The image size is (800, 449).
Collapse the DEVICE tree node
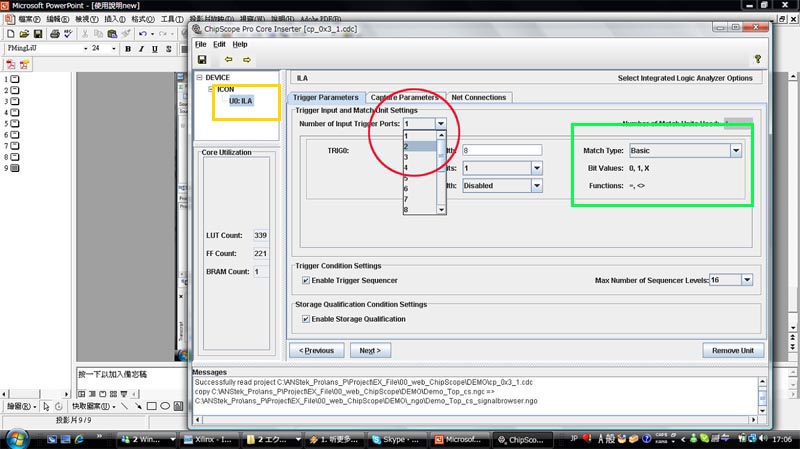point(199,78)
